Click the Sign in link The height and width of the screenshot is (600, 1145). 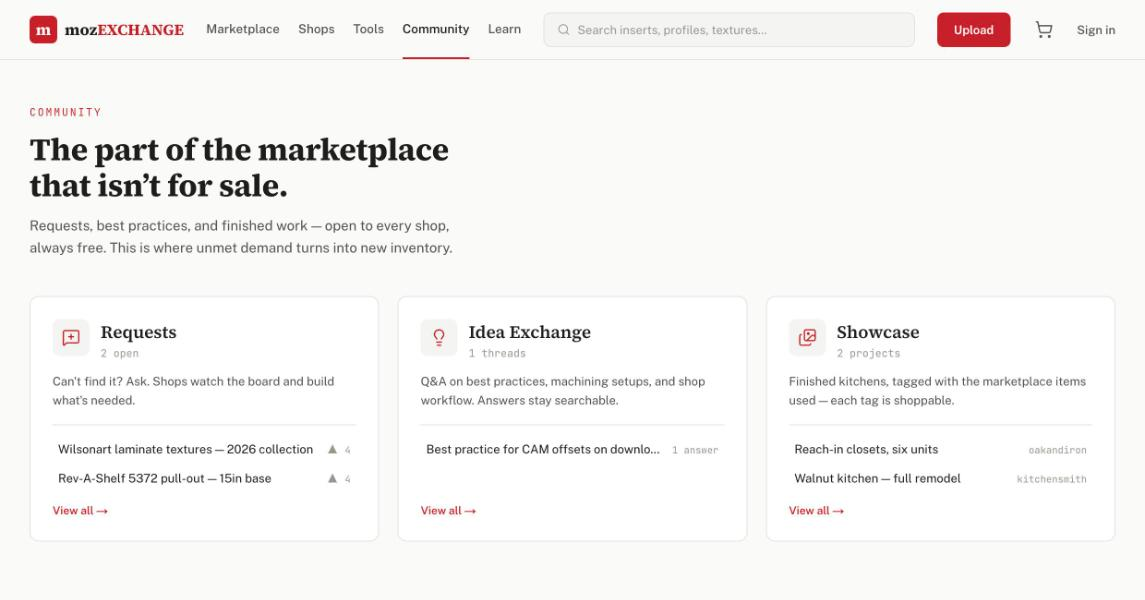(x=1095, y=30)
